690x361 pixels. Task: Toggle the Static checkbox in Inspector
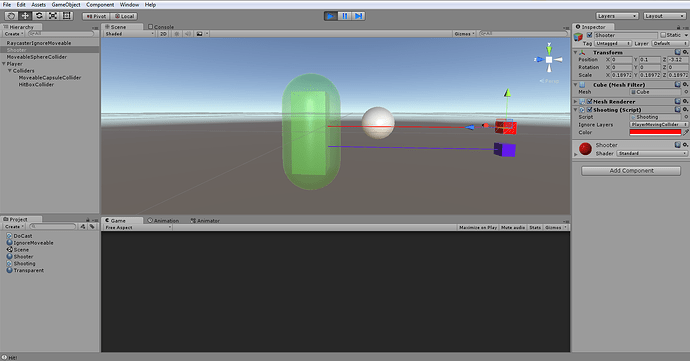point(663,35)
